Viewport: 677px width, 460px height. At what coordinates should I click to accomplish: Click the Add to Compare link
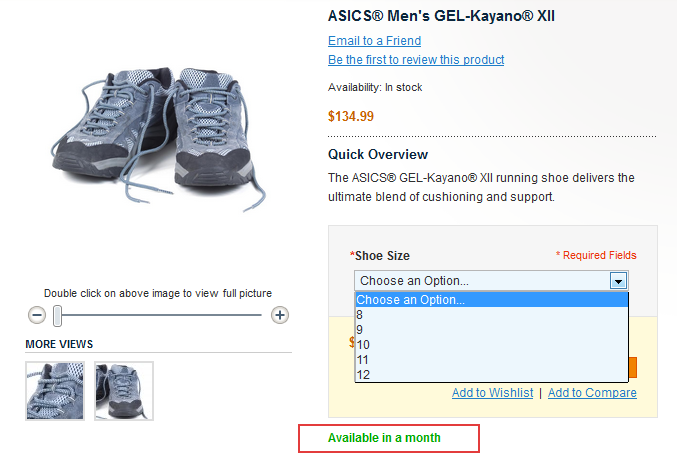click(592, 393)
